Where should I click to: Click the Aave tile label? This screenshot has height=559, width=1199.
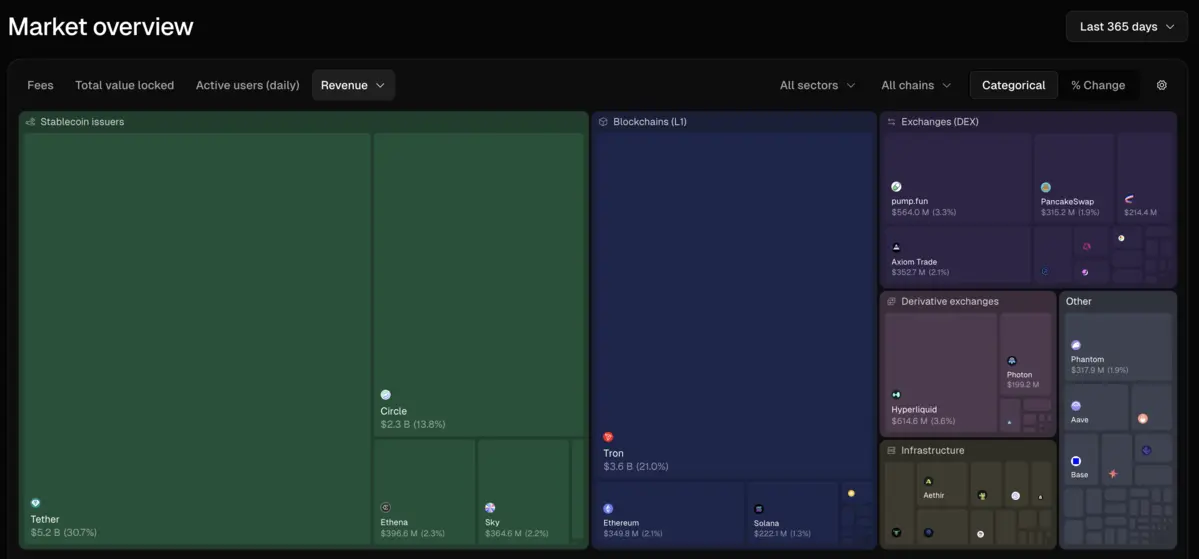click(1080, 420)
